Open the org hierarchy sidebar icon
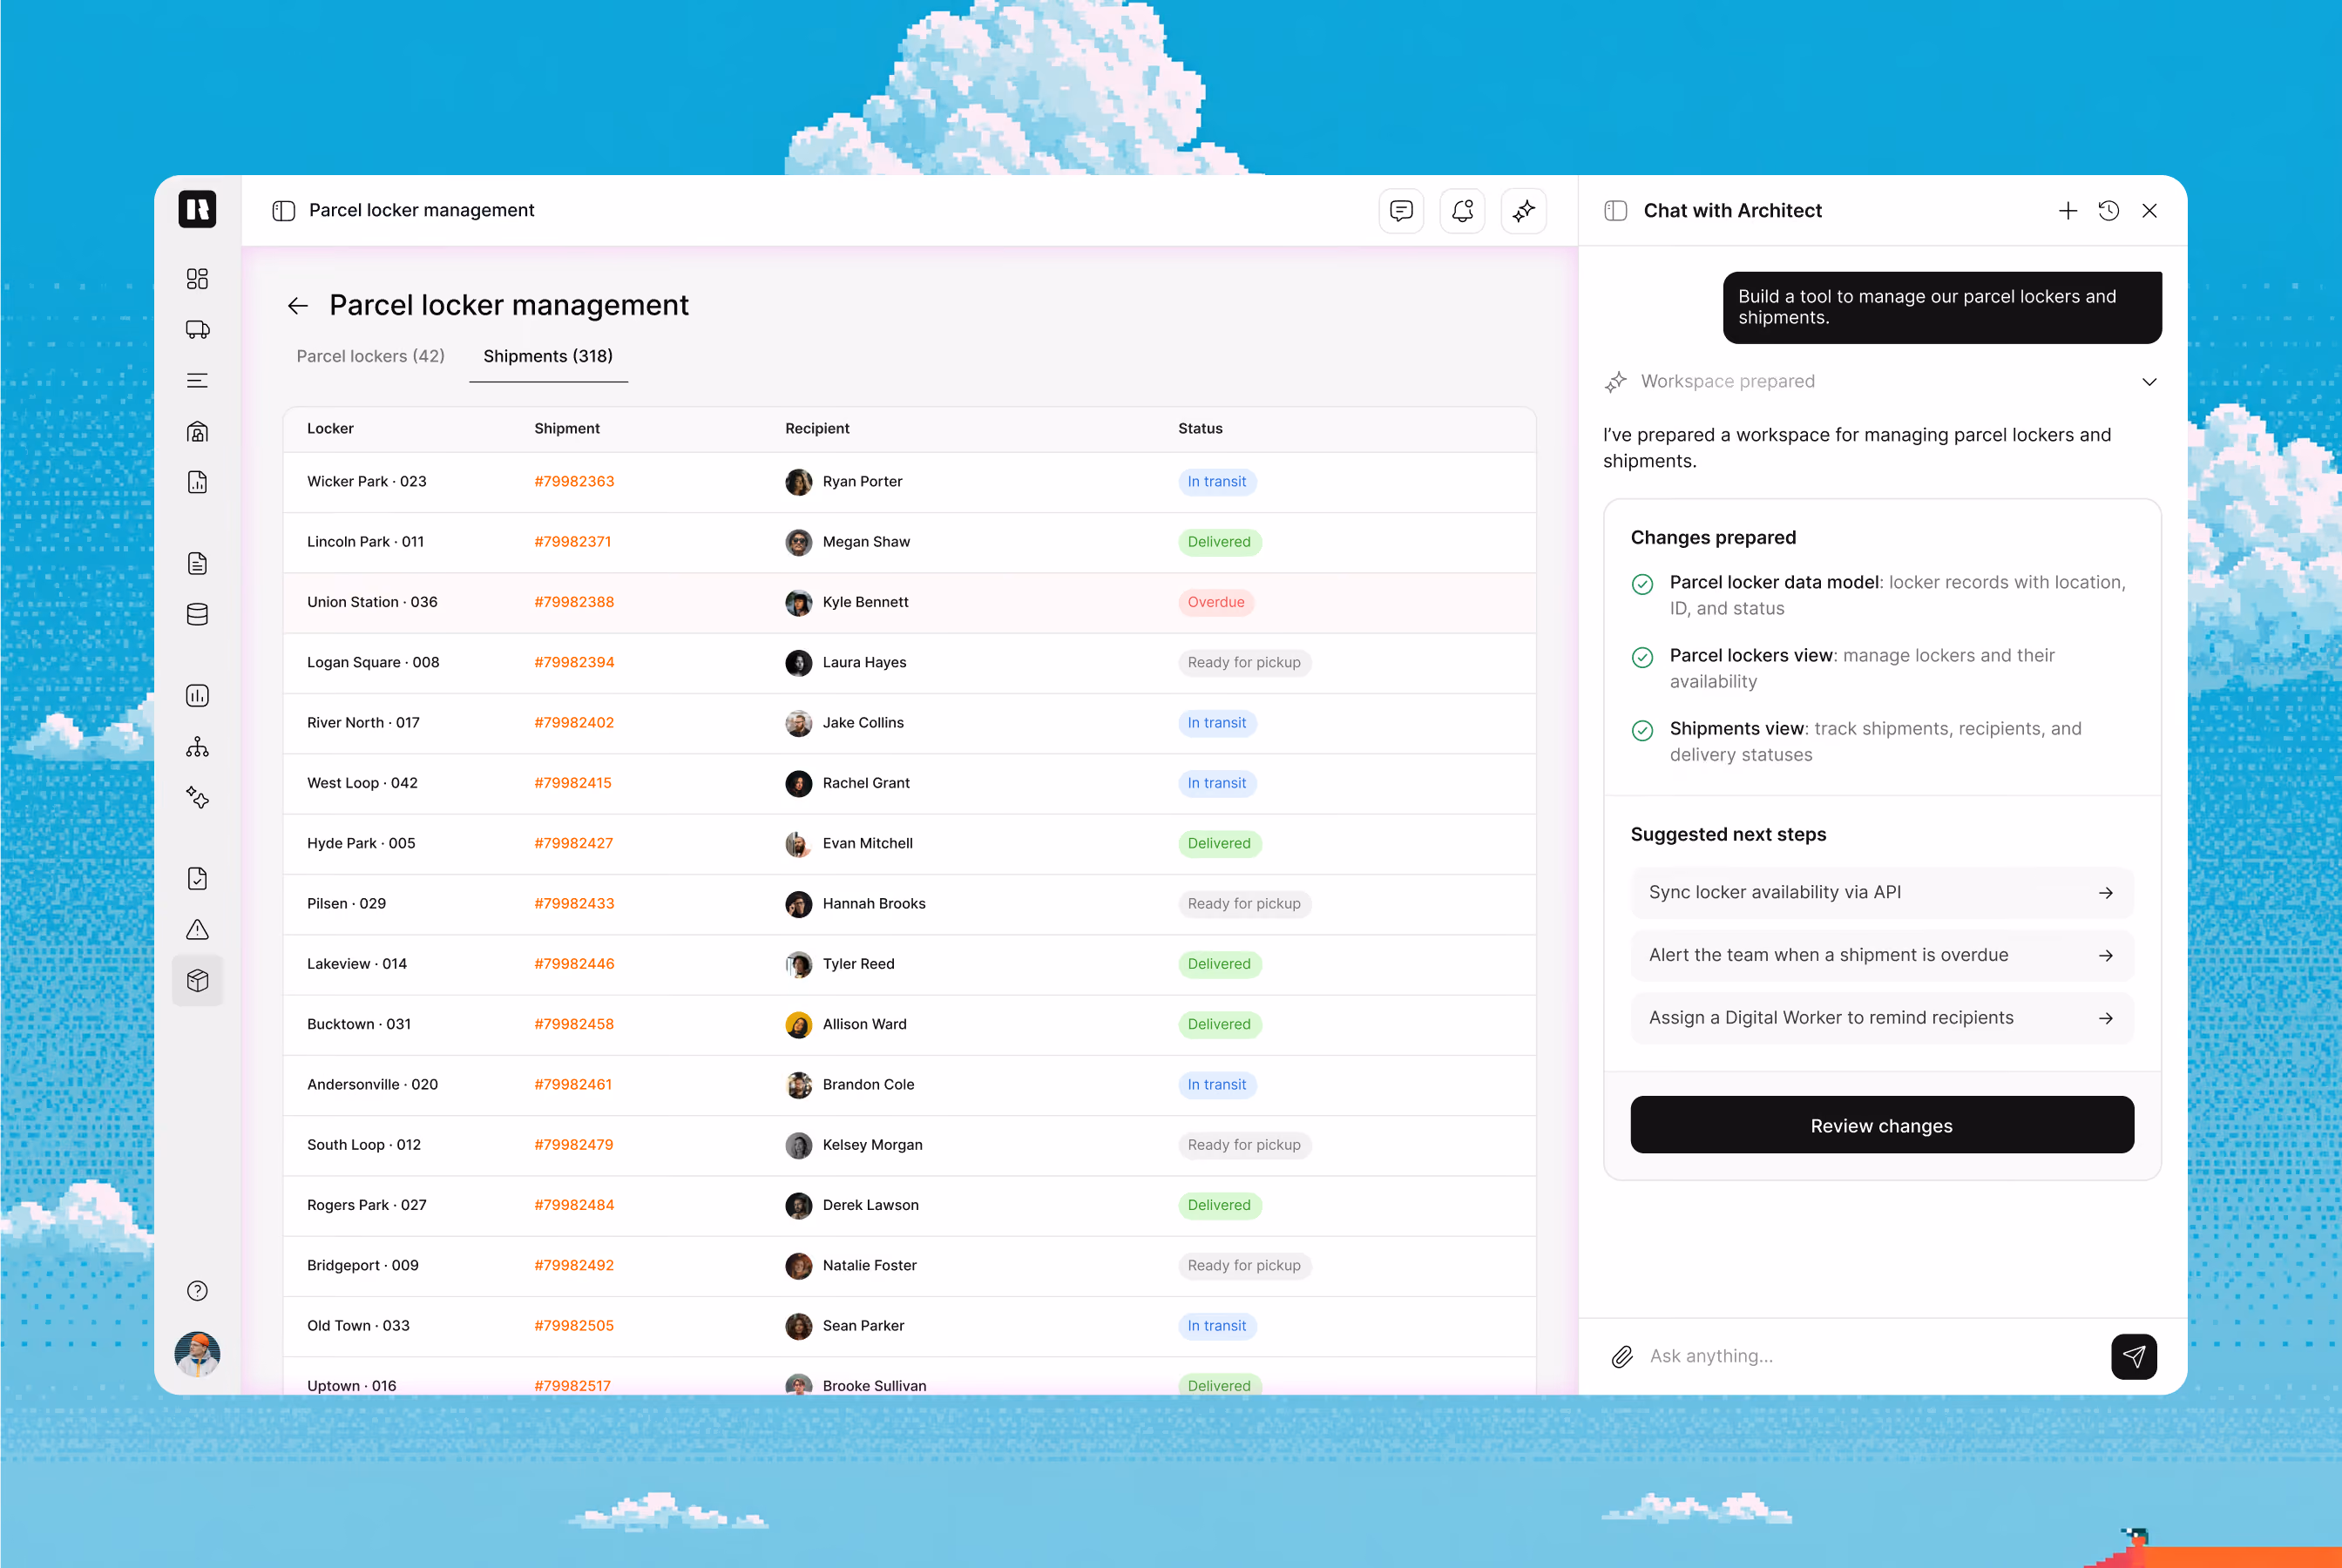 point(197,747)
